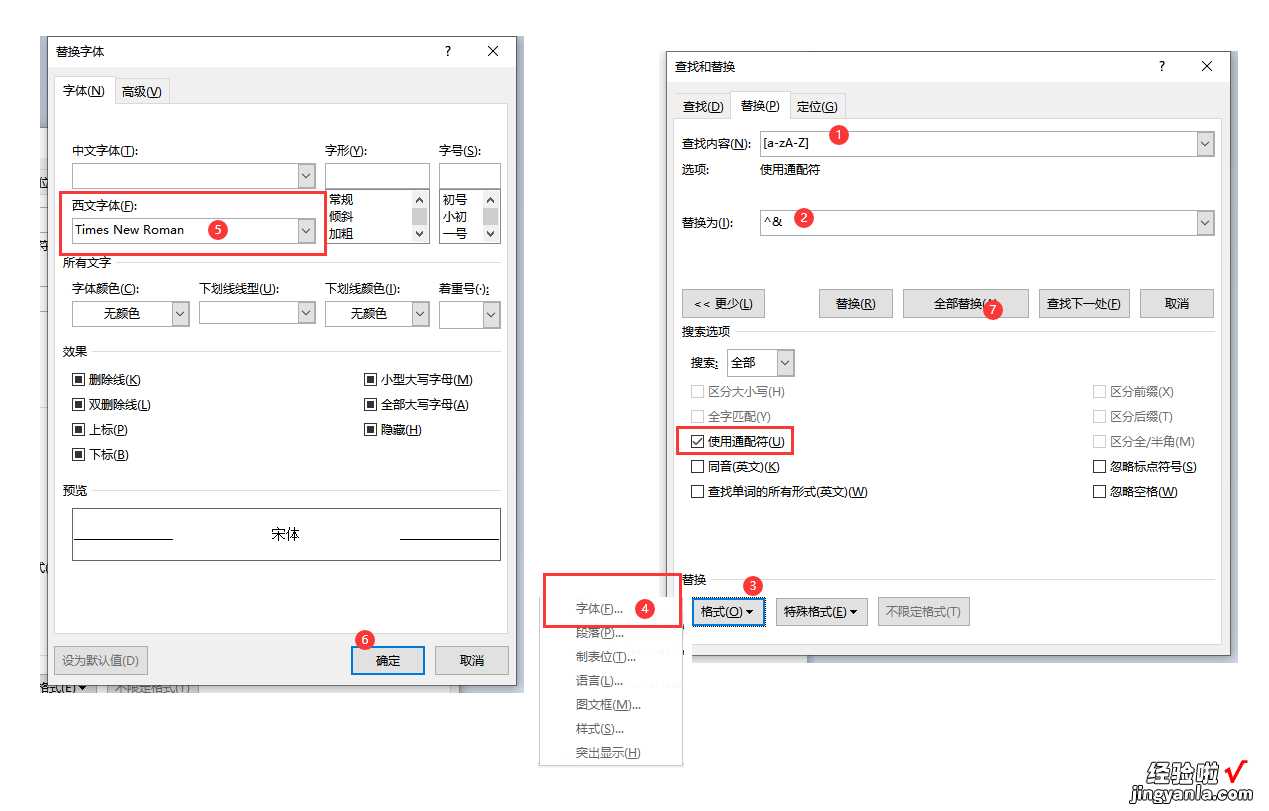1269x811 pixels.
Task: Select 常规 in the font style list
Action: [341, 200]
